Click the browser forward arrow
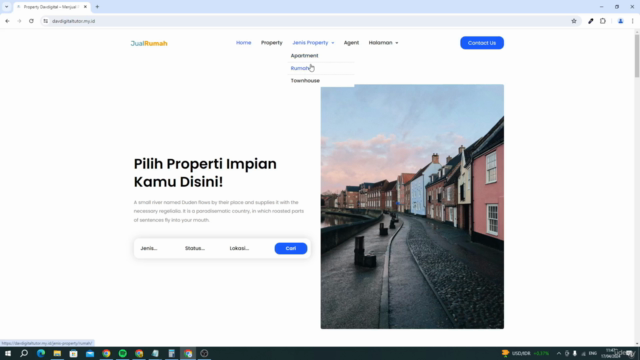The image size is (640, 360). 19,21
